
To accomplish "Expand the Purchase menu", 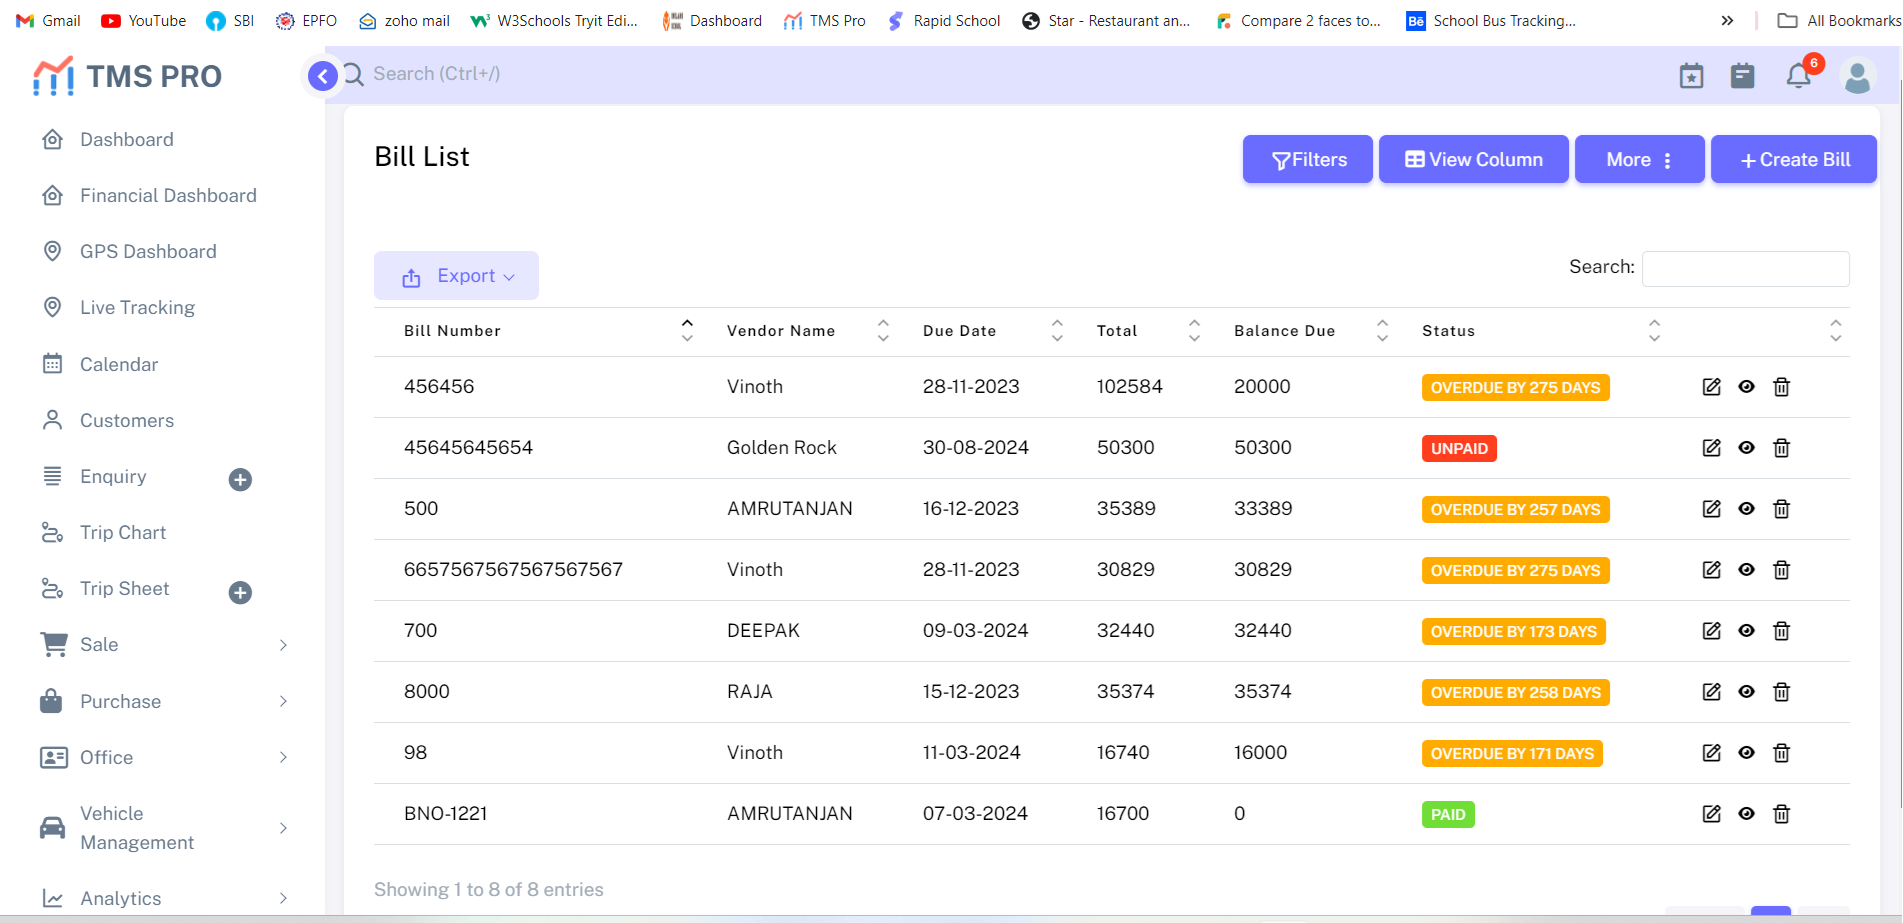I will pos(163,702).
